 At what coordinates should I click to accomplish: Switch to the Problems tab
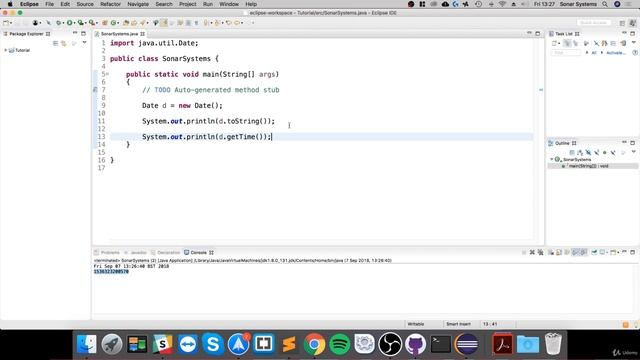(107, 253)
